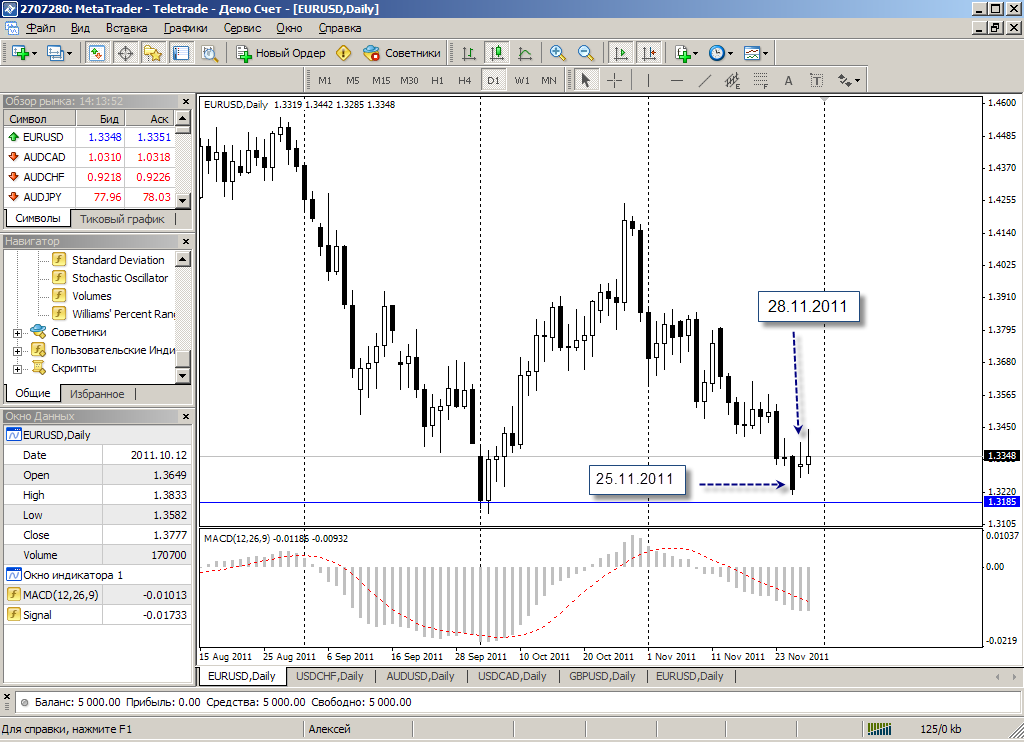Screen dimensions: 1024x742
Task: Click the Новый Ордер button
Action: click(281, 53)
